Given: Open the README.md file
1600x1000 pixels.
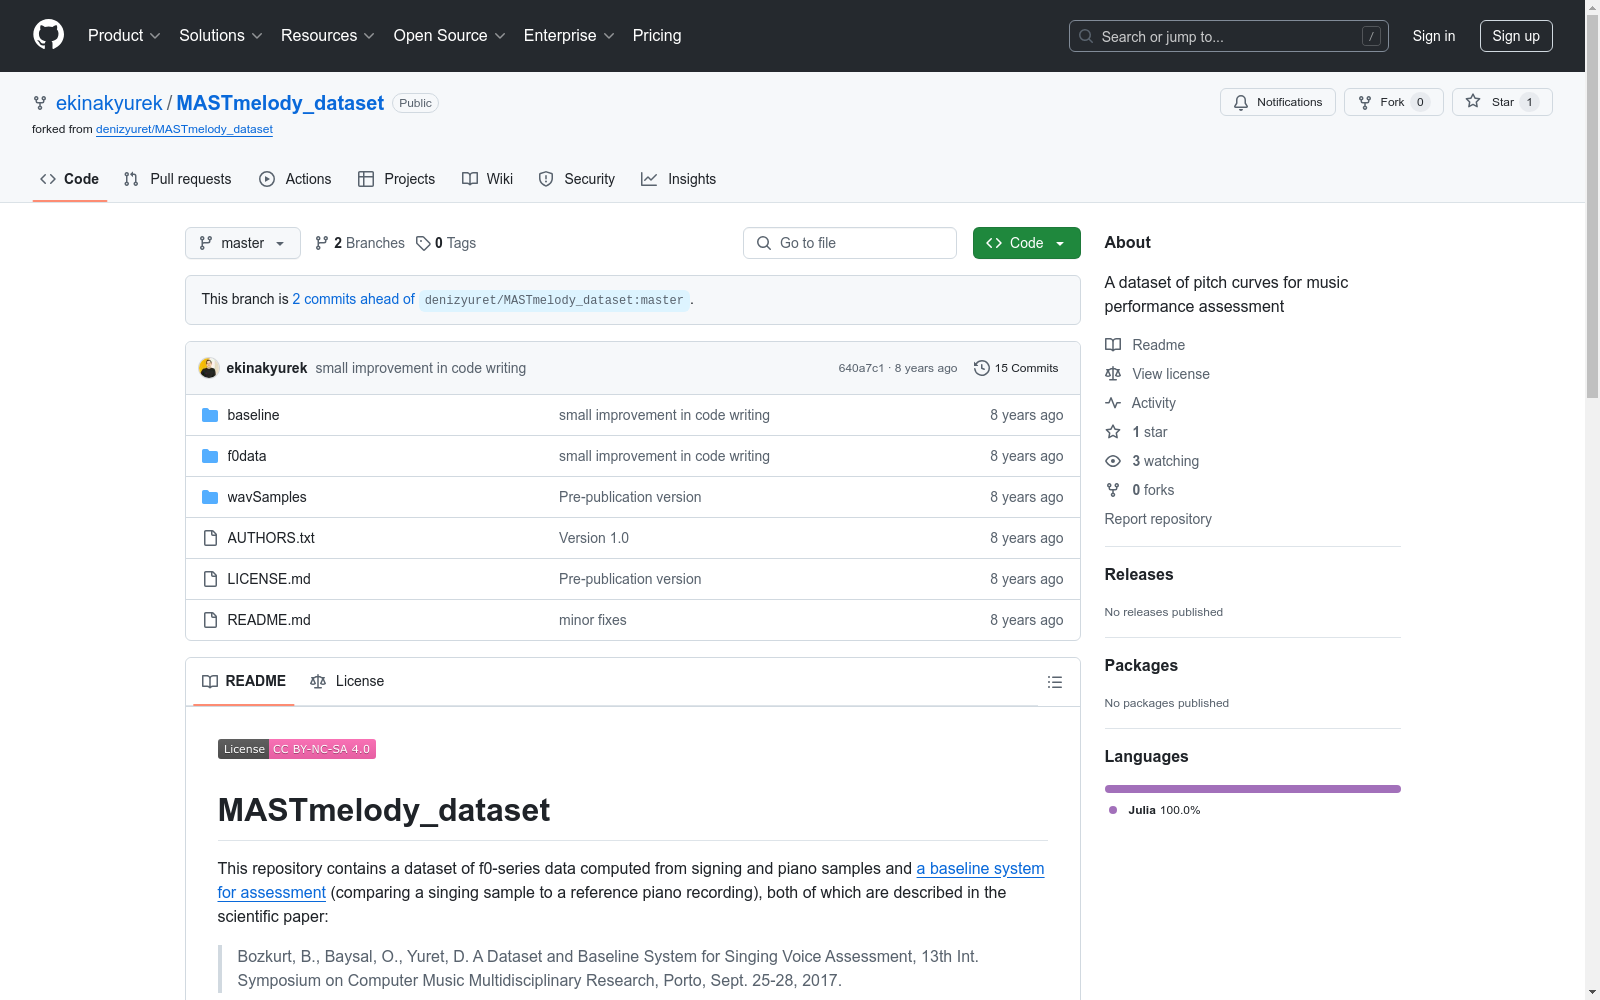Looking at the screenshot, I should 269,620.
